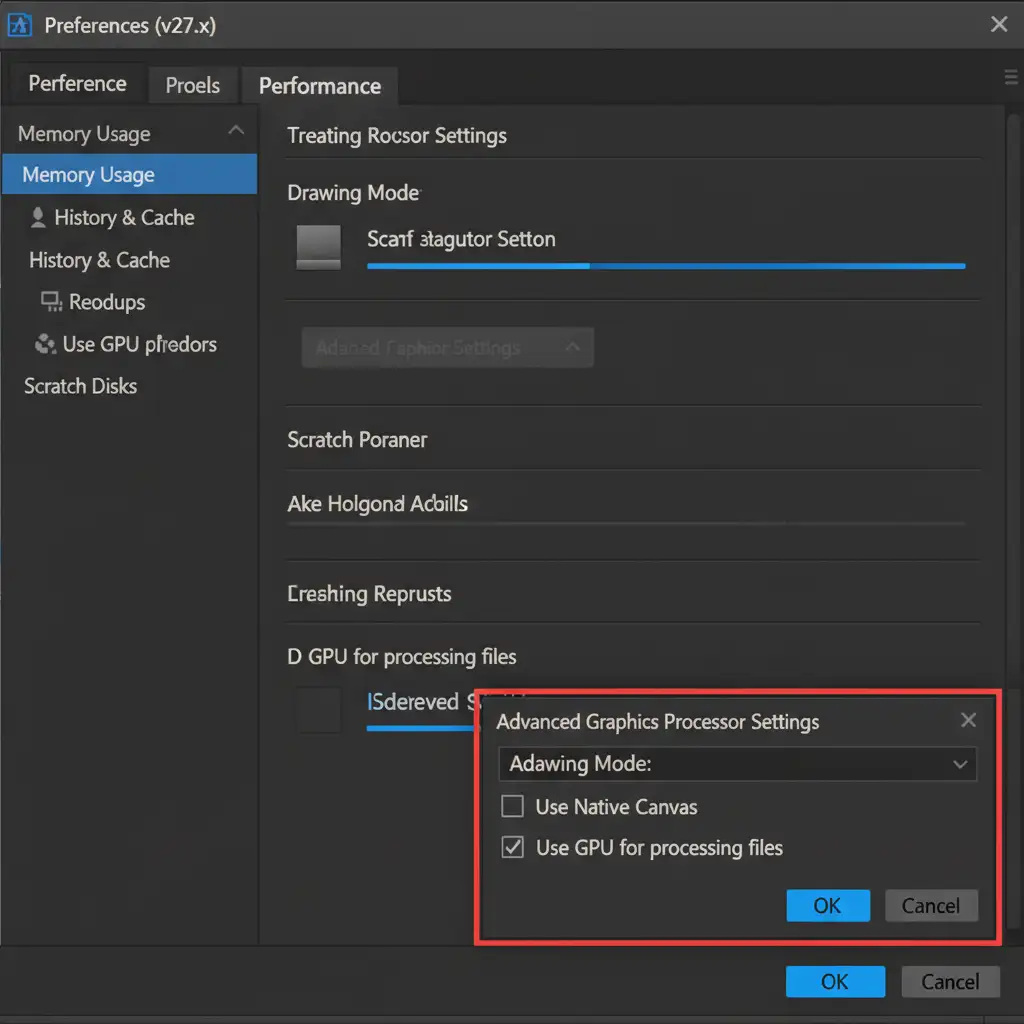Click the app logo icon in title bar
This screenshot has width=1024, height=1024.
pos(20,24)
